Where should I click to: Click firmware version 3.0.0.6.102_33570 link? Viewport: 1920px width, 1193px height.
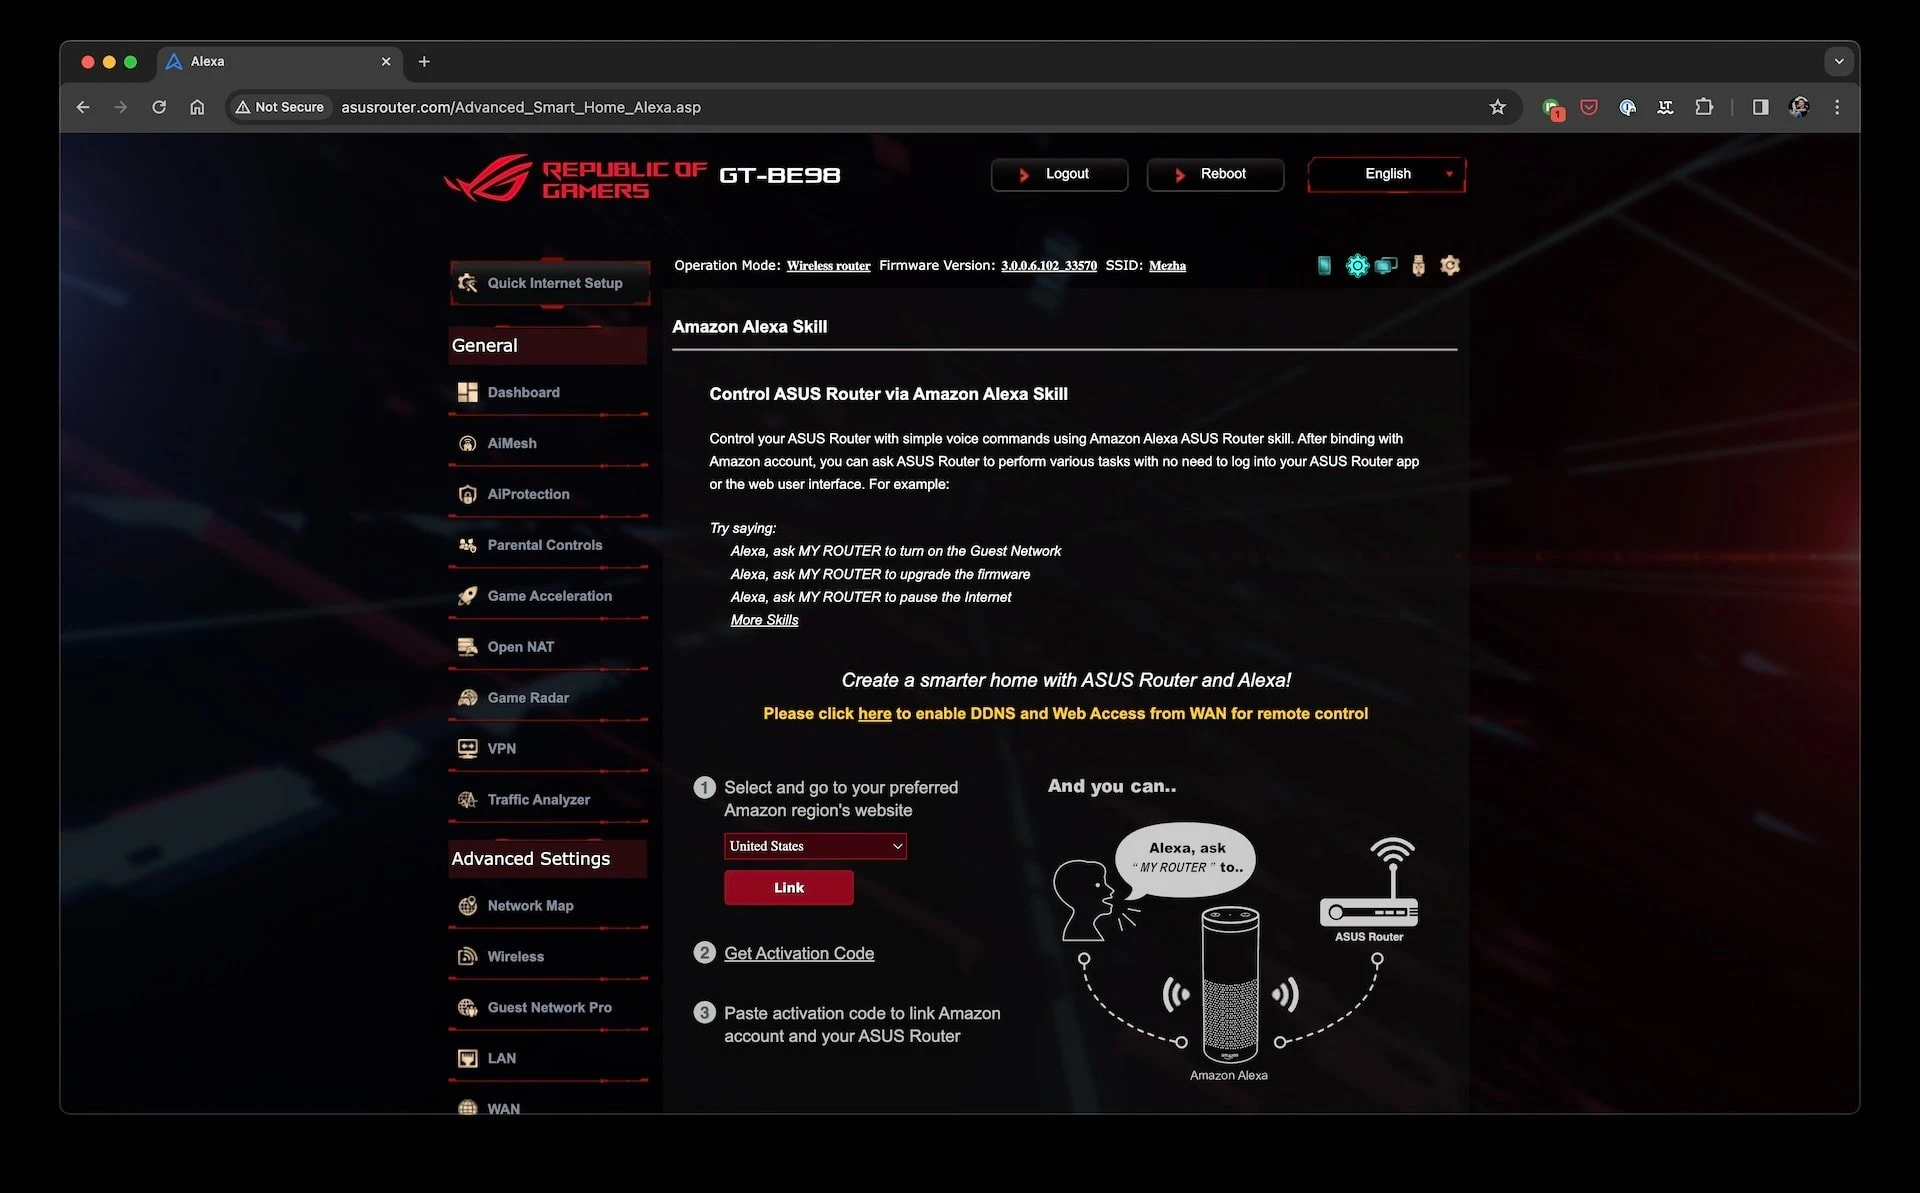coord(1048,266)
